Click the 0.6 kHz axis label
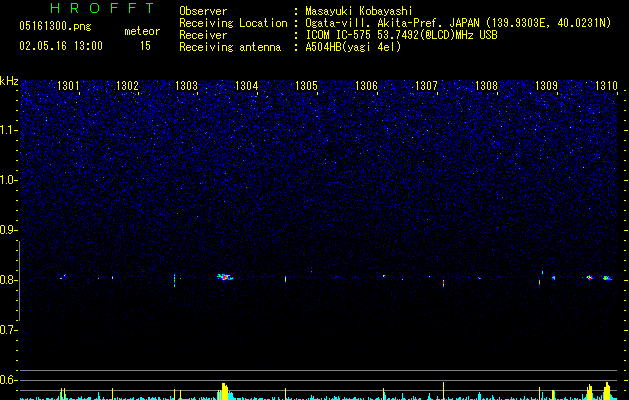This screenshot has width=629, height=400. 8,380
